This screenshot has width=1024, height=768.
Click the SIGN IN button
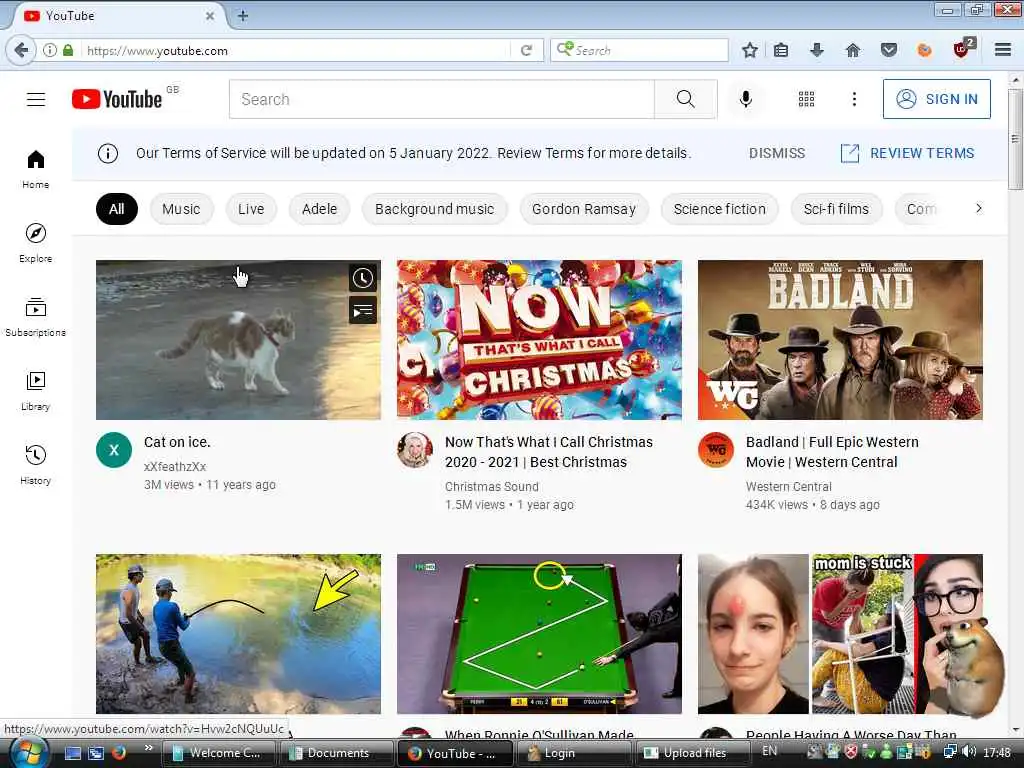[x=936, y=99]
